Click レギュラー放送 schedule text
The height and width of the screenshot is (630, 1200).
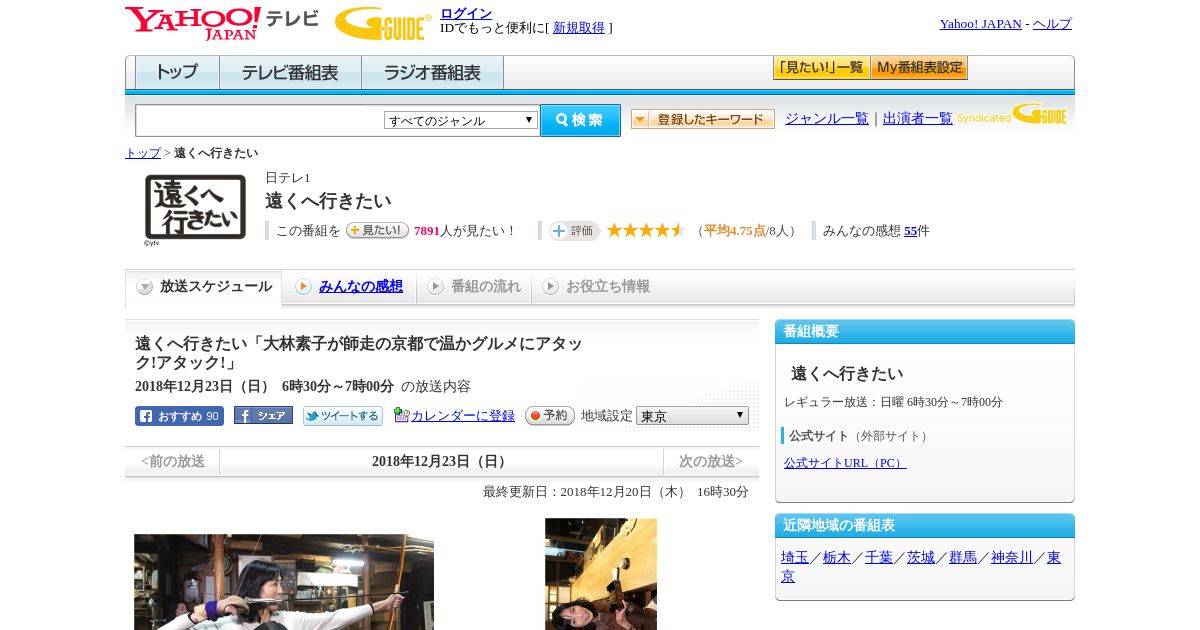(x=893, y=402)
